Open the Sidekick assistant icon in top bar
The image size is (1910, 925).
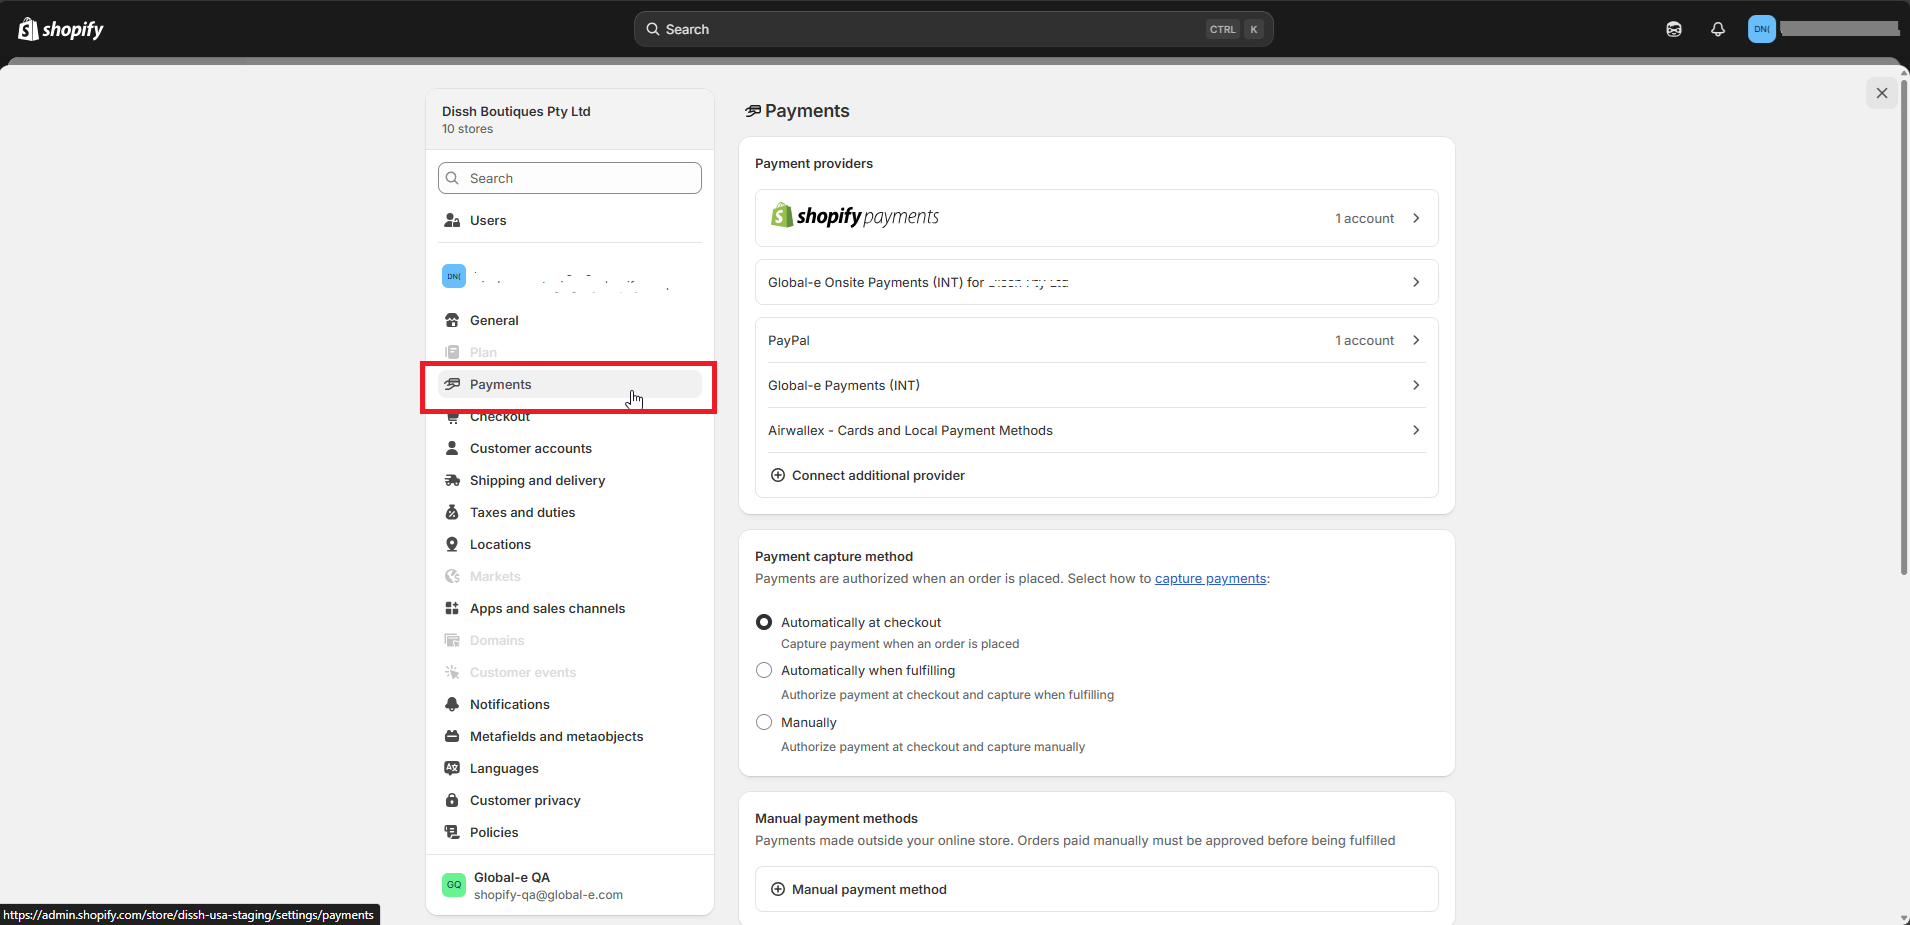(1674, 29)
